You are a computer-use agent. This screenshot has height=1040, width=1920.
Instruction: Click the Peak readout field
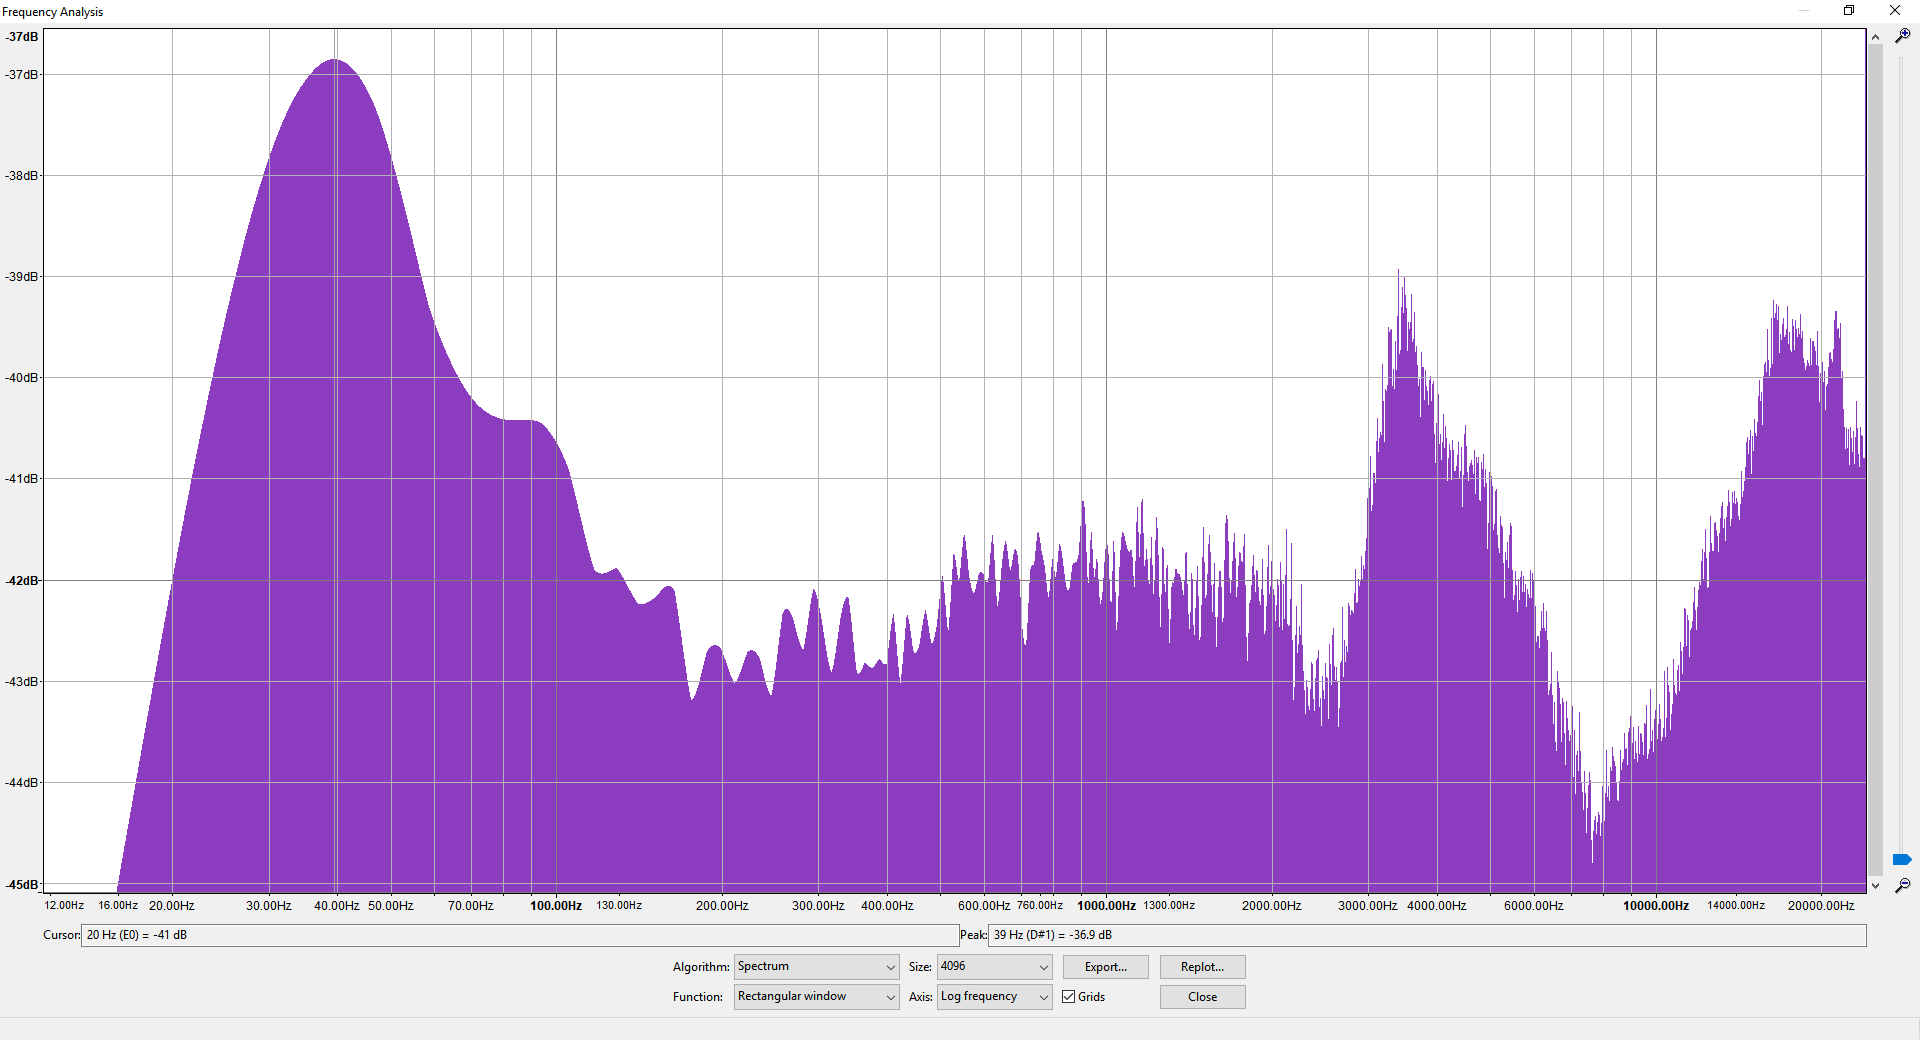tap(1427, 935)
